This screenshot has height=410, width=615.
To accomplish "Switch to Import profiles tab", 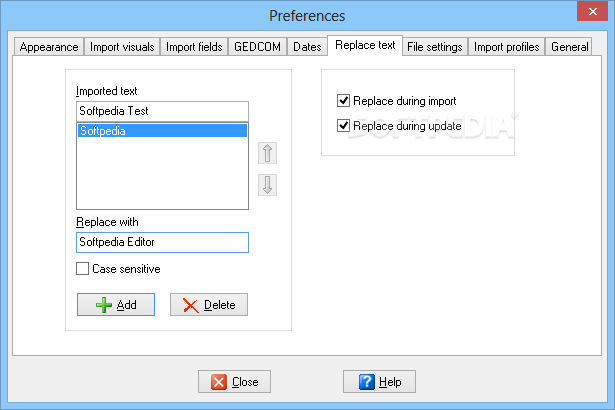I will point(506,47).
